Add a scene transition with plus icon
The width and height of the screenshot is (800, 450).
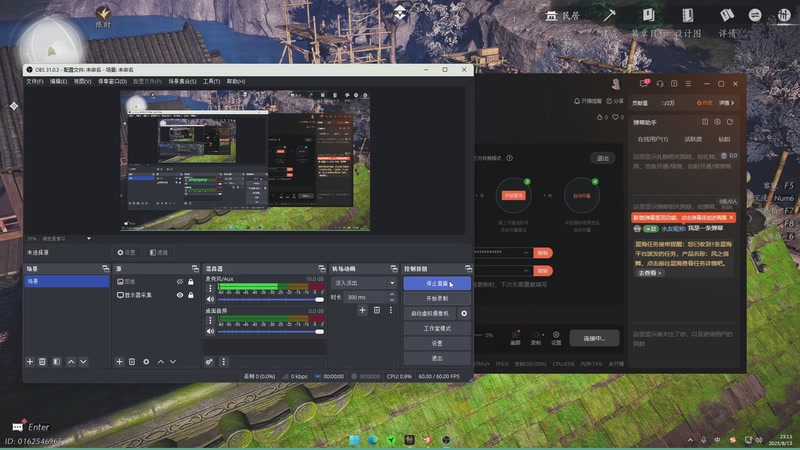tap(362, 310)
